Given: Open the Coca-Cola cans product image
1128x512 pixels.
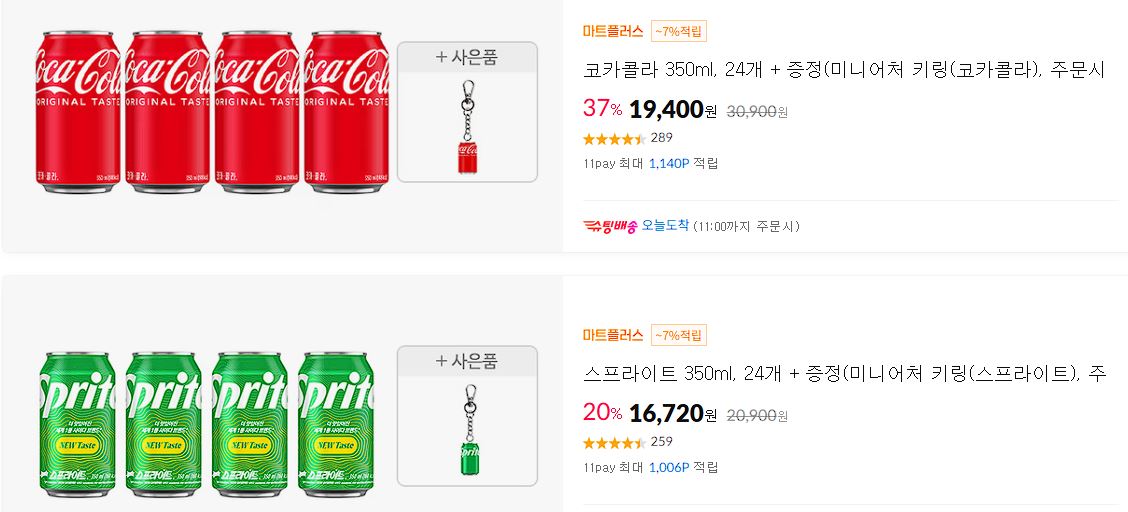Looking at the screenshot, I should point(212,112).
